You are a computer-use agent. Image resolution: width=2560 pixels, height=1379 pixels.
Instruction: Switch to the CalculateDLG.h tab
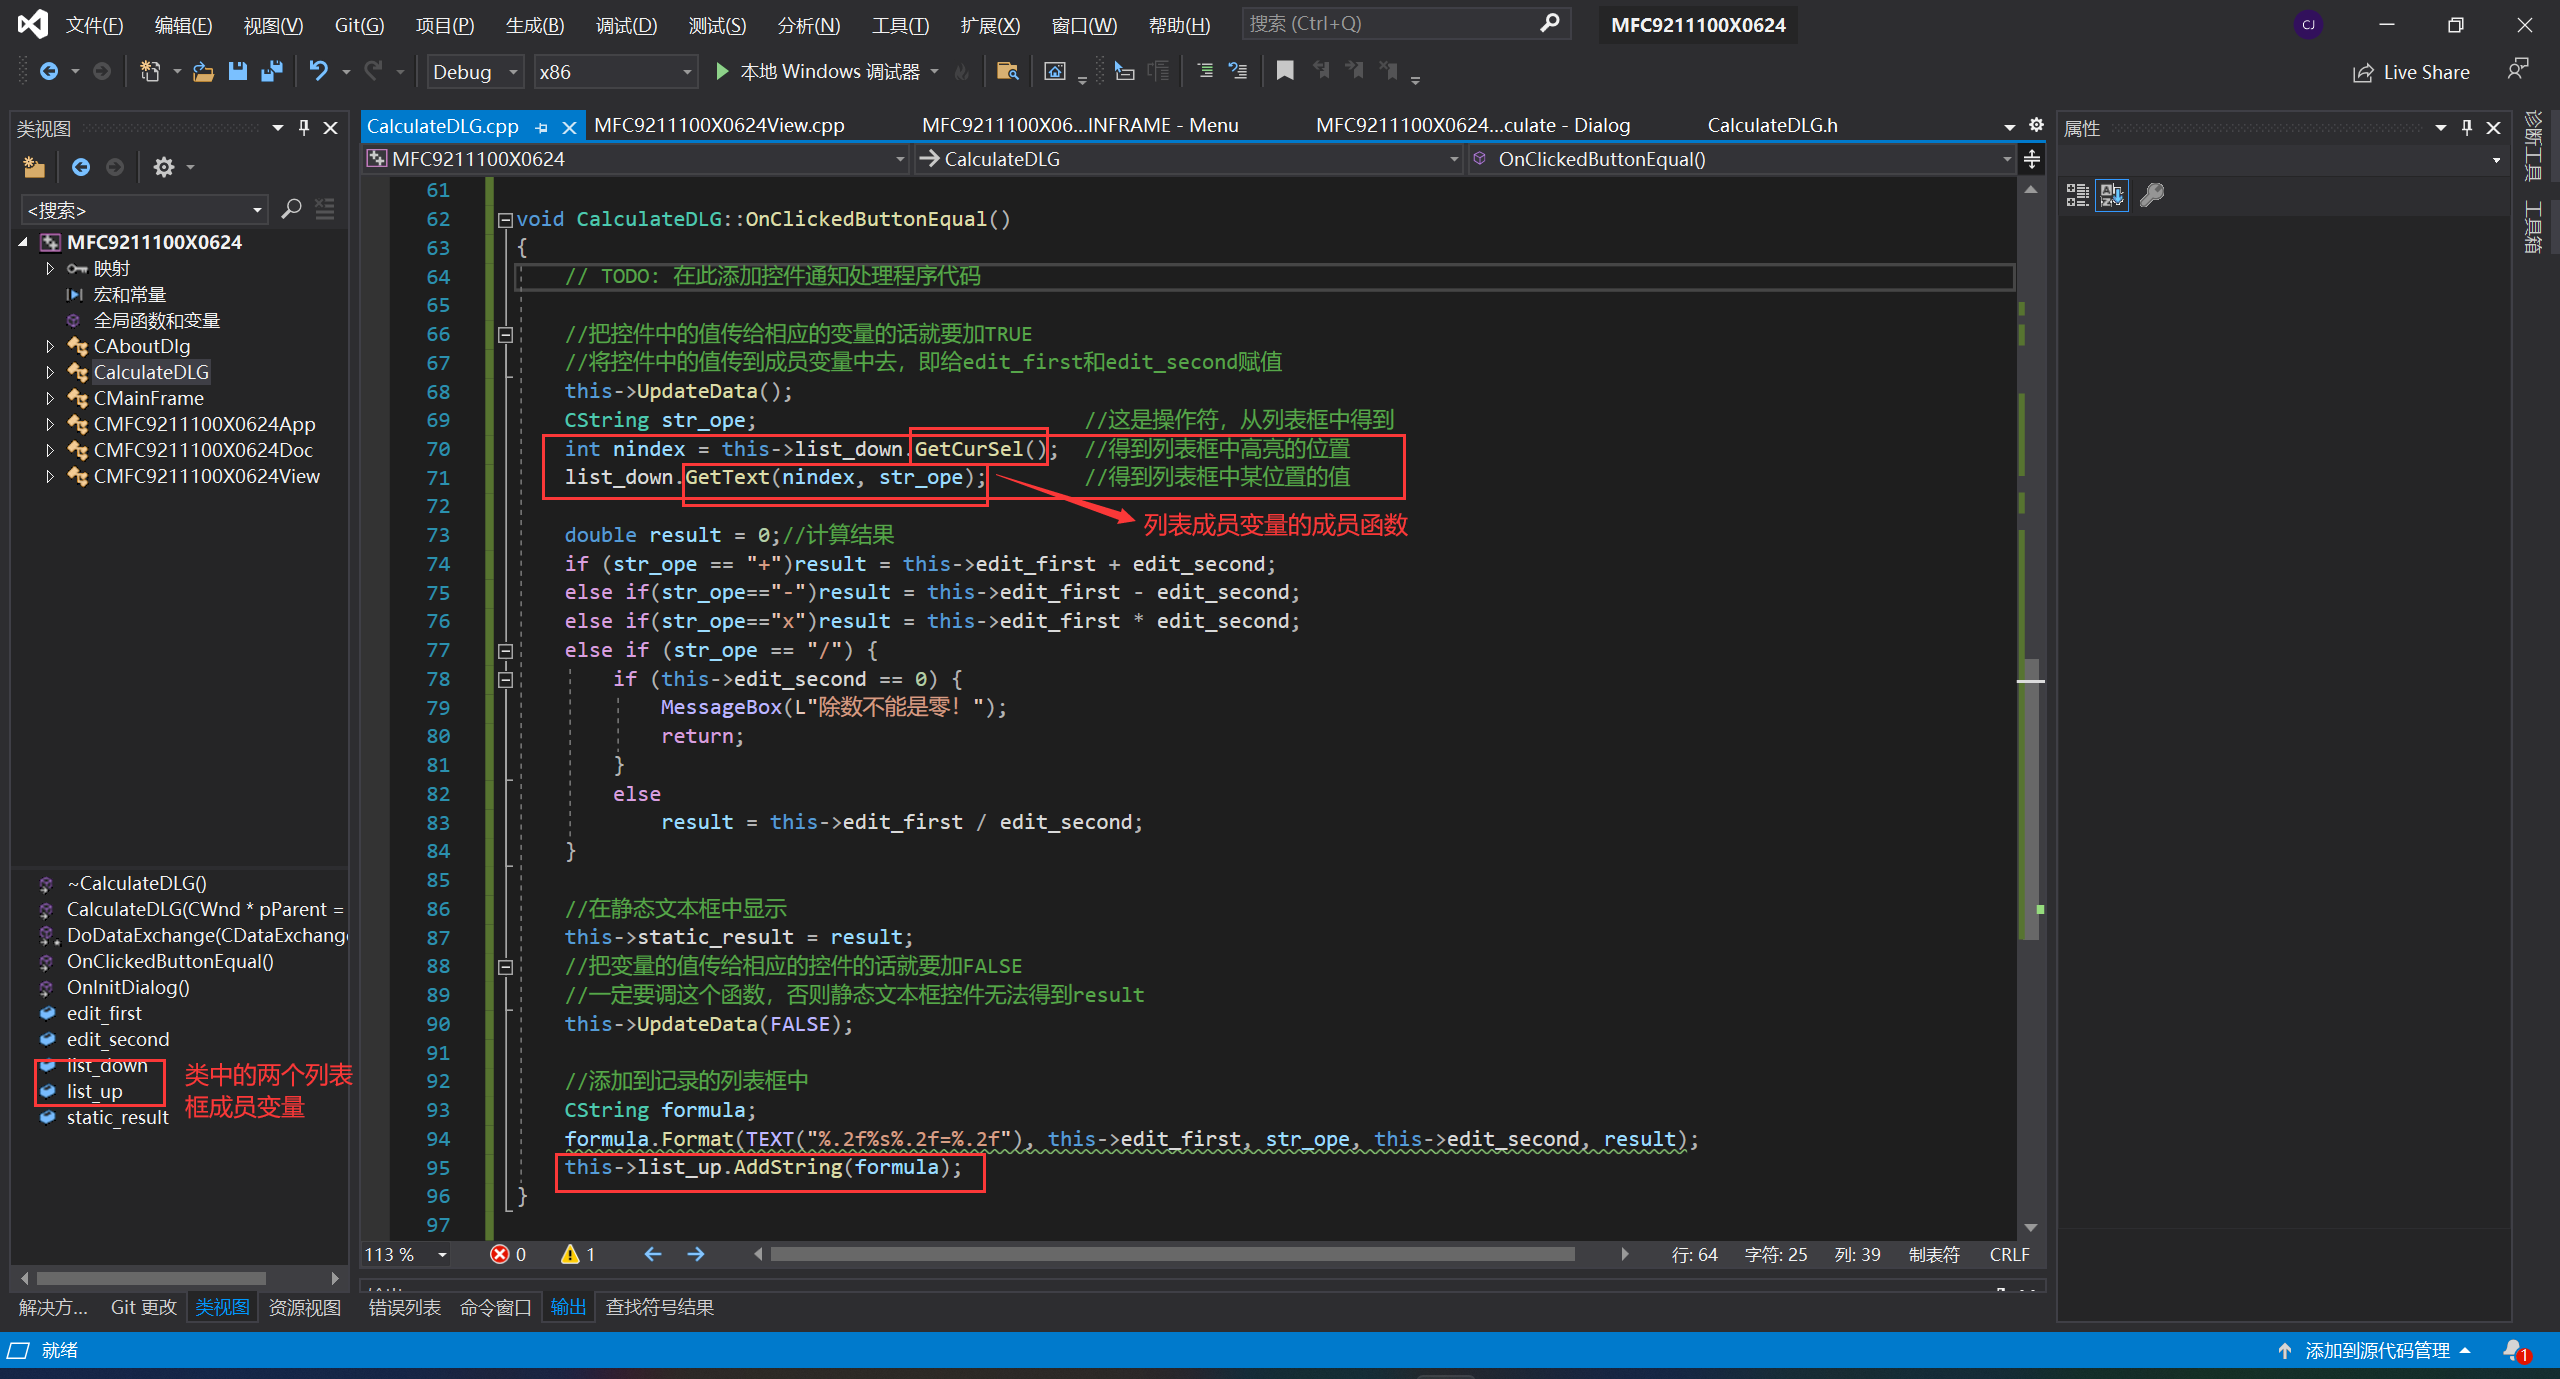pyautogui.click(x=1771, y=125)
